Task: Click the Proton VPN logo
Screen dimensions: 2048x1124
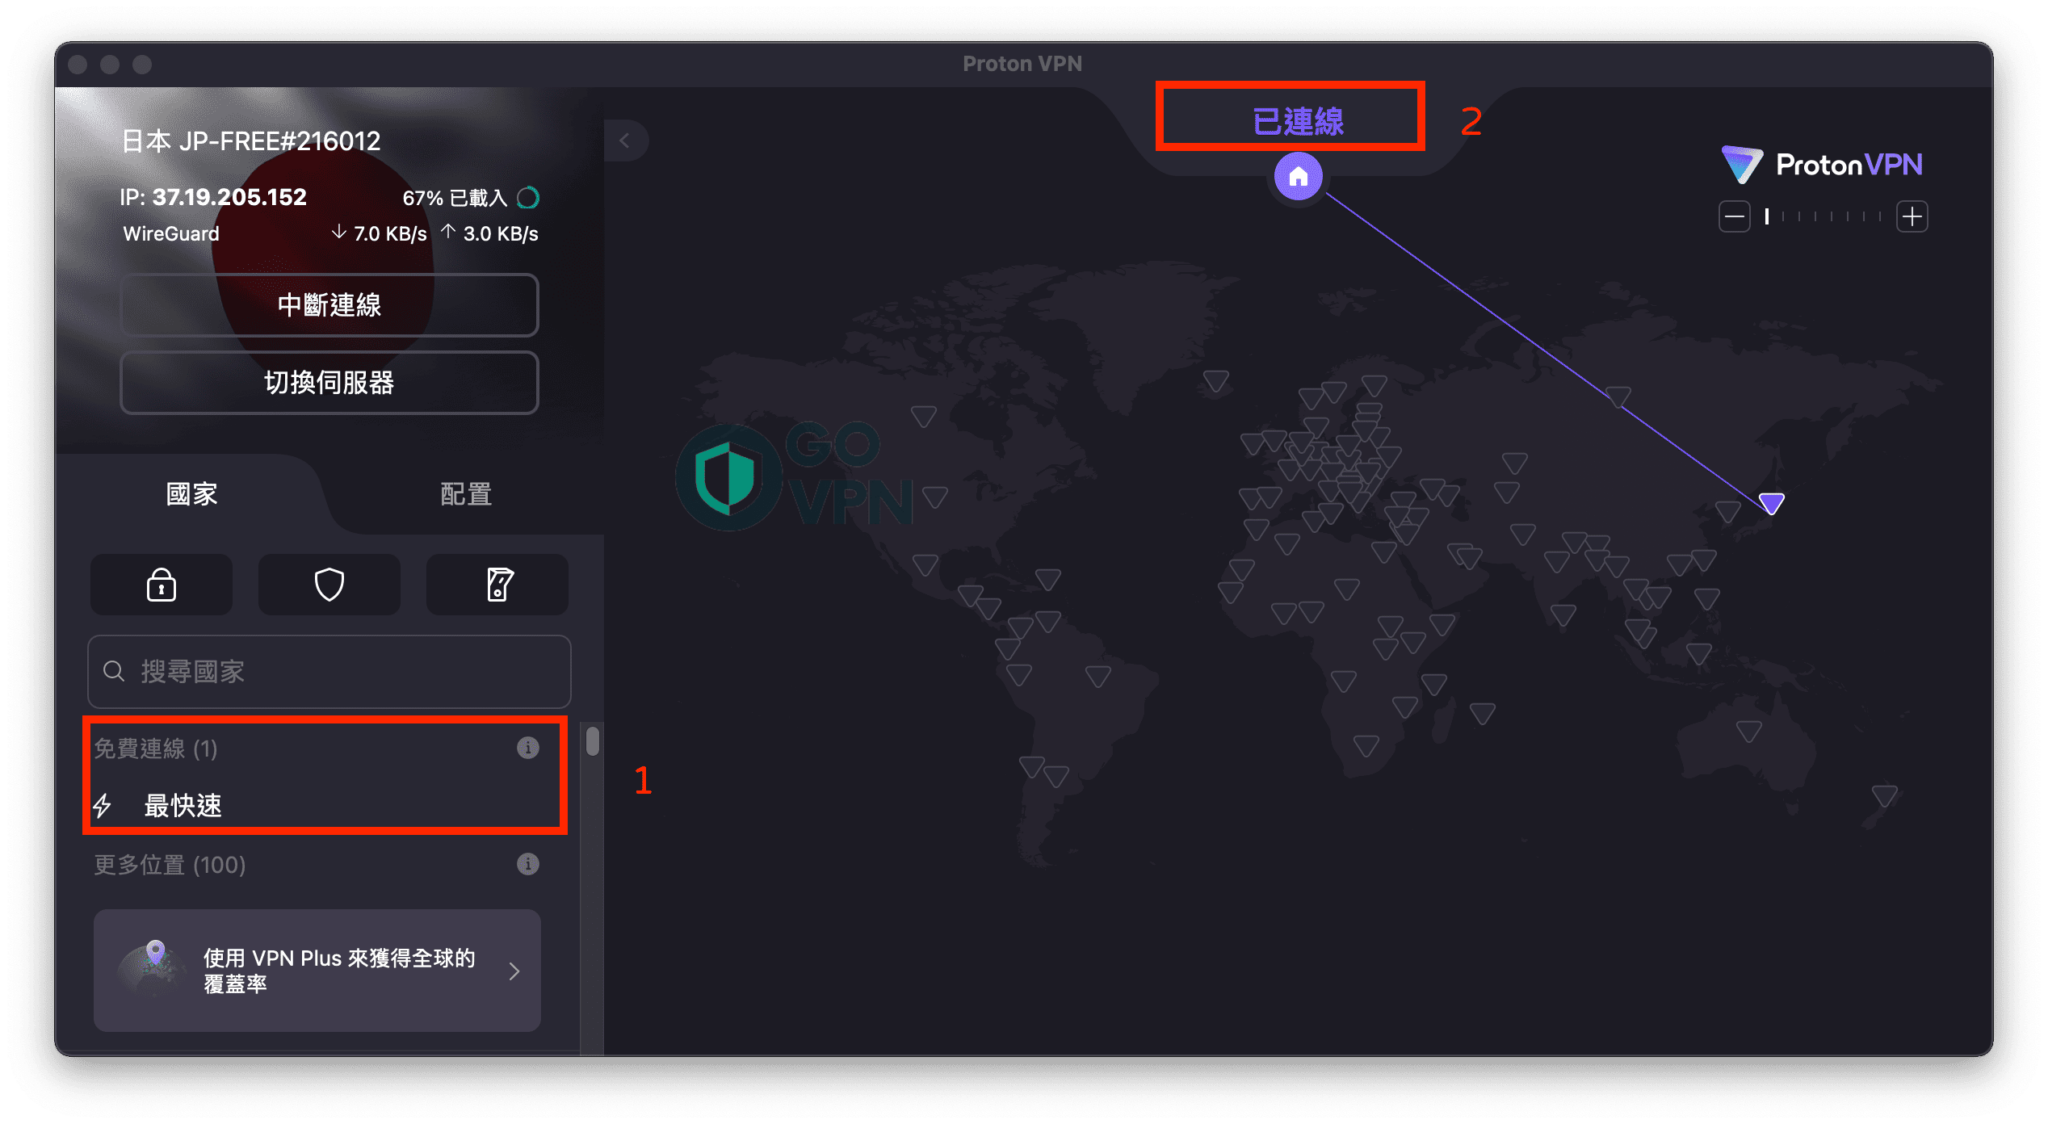Action: (1822, 165)
